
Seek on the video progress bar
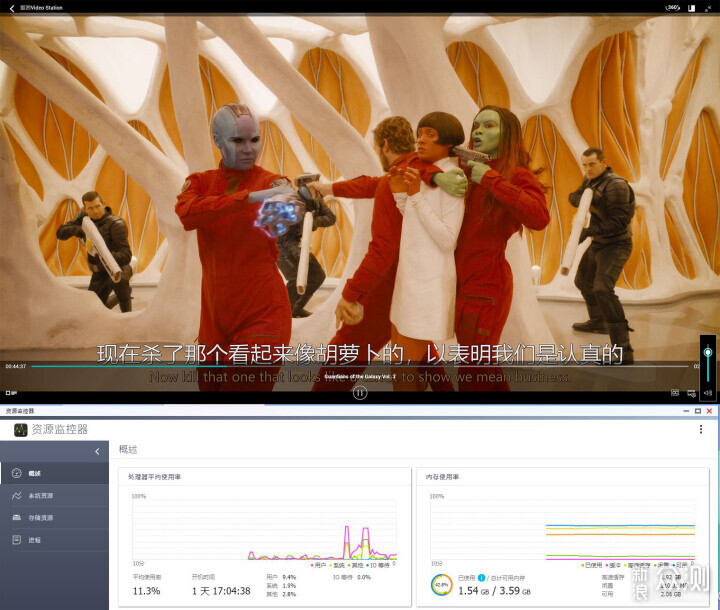tap(360, 366)
